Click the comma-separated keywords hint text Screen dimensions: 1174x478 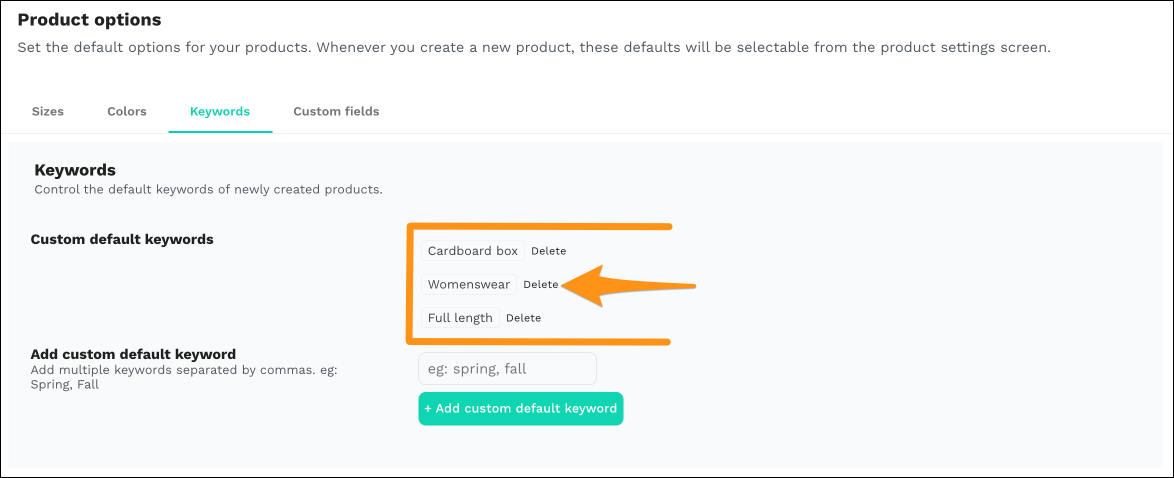coord(184,378)
